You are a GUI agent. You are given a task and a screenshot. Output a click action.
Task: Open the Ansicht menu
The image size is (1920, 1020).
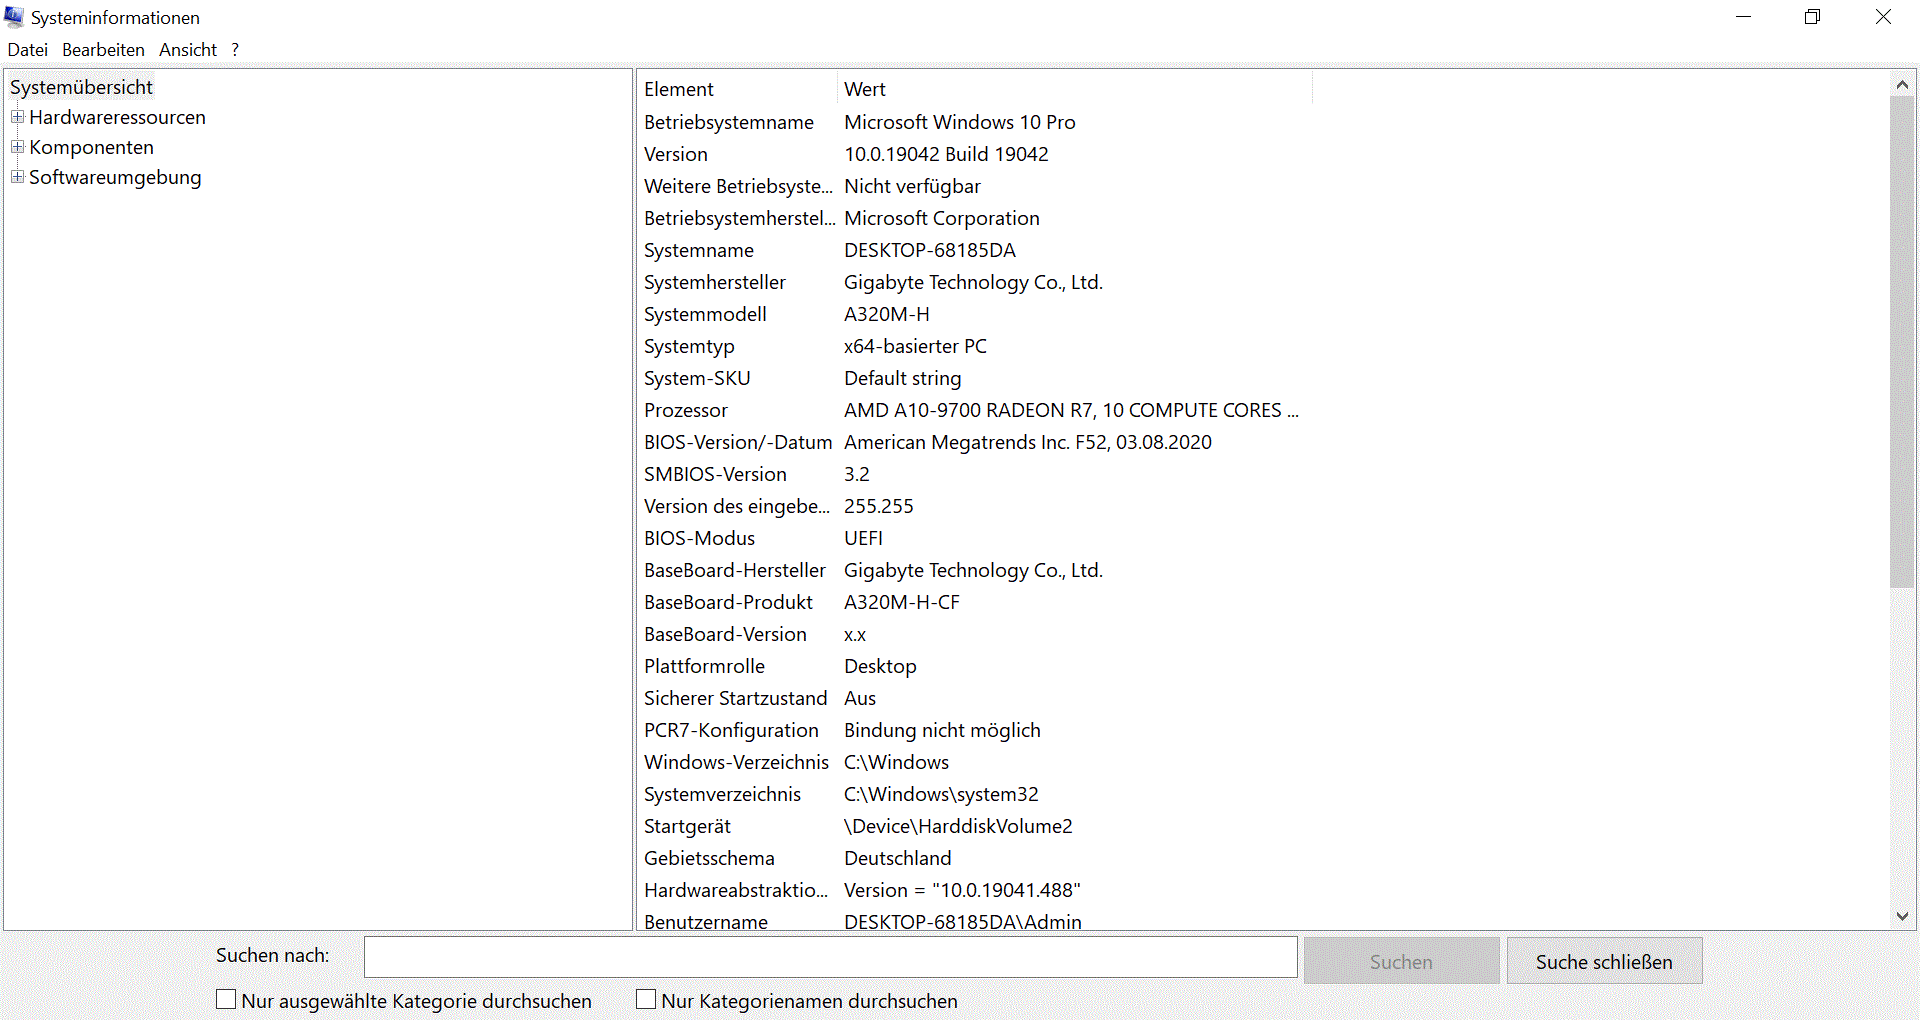pos(187,49)
